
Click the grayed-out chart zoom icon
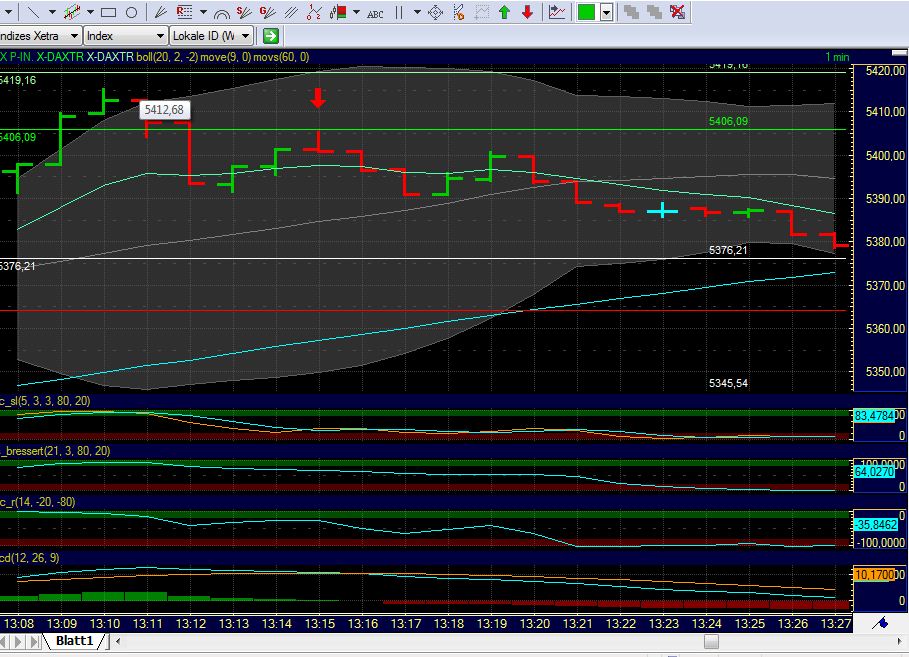pyautogui.click(x=481, y=12)
